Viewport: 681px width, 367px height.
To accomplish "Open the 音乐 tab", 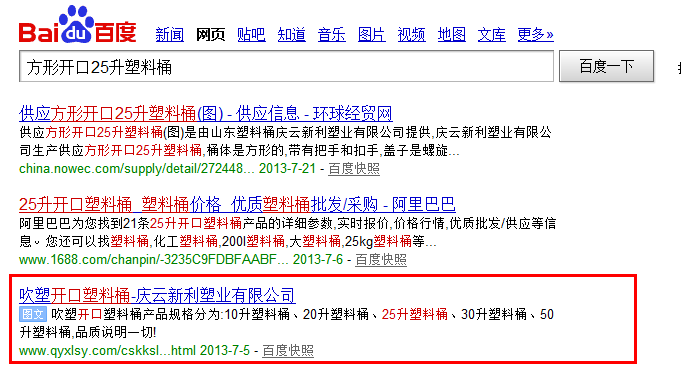I will tap(331, 34).
